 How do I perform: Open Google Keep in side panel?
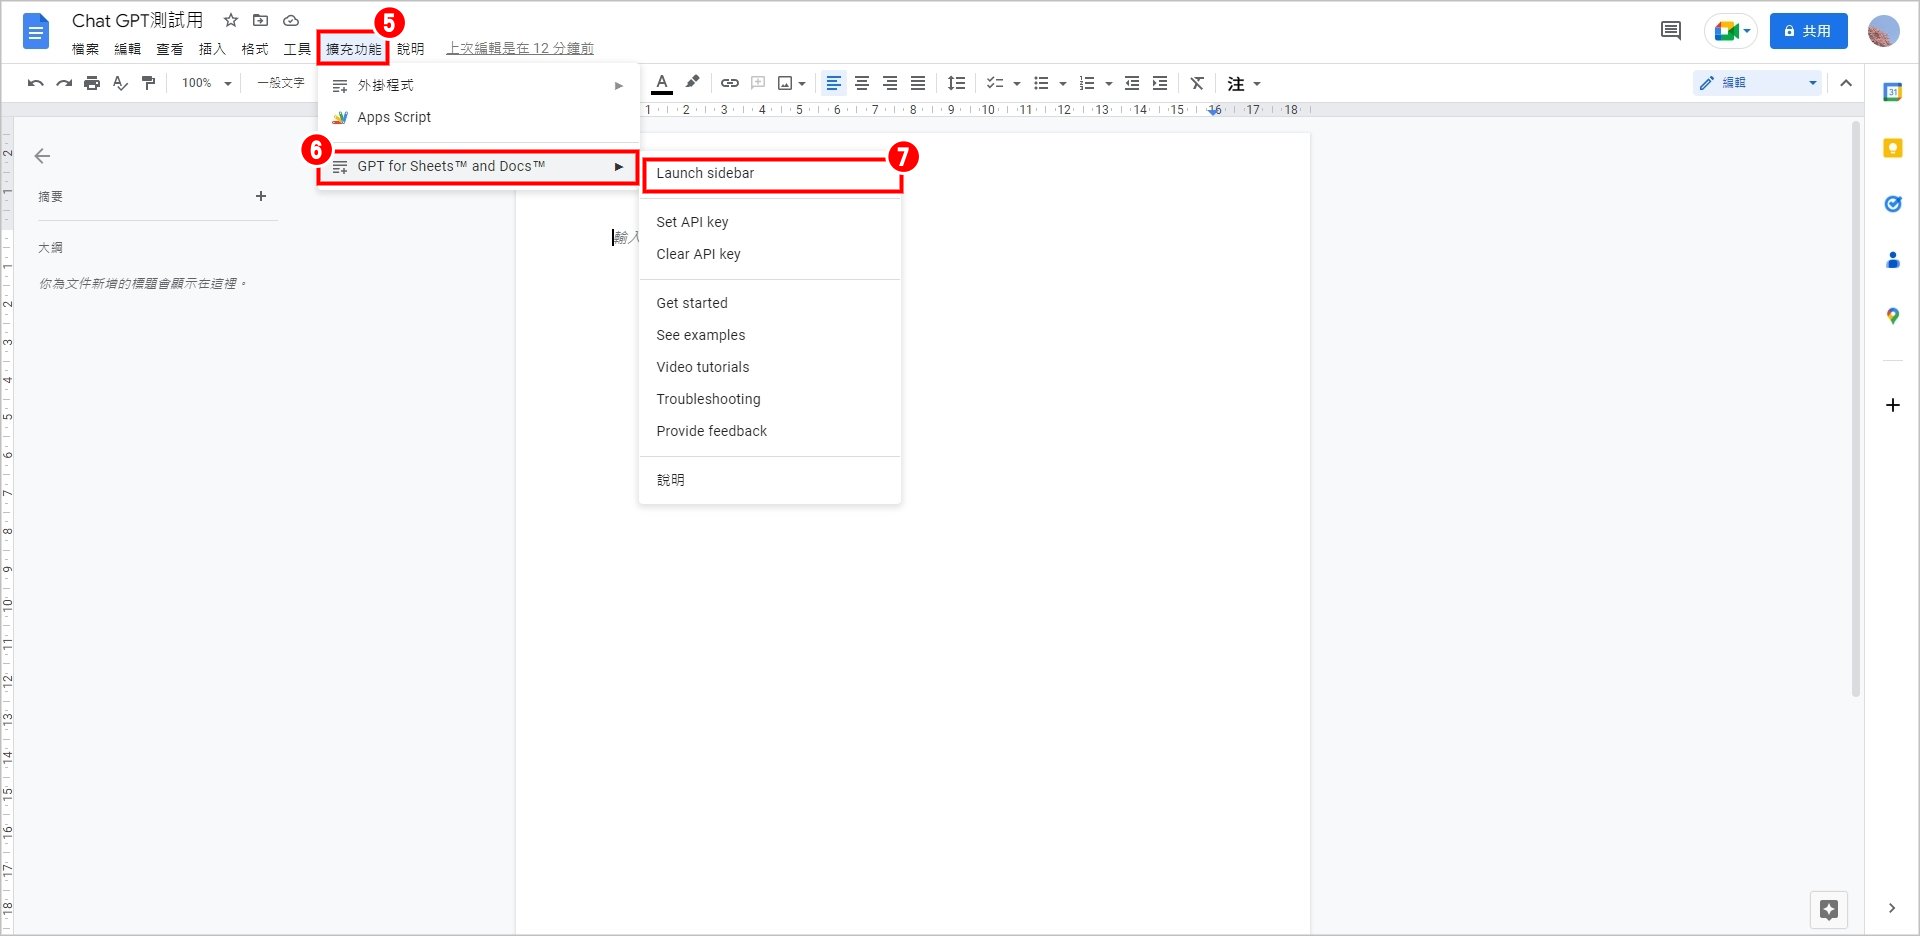pos(1892,148)
